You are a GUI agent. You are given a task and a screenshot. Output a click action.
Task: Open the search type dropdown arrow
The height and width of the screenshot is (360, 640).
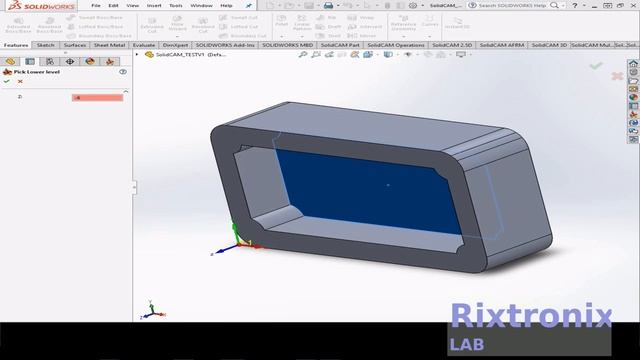click(x=563, y=6)
